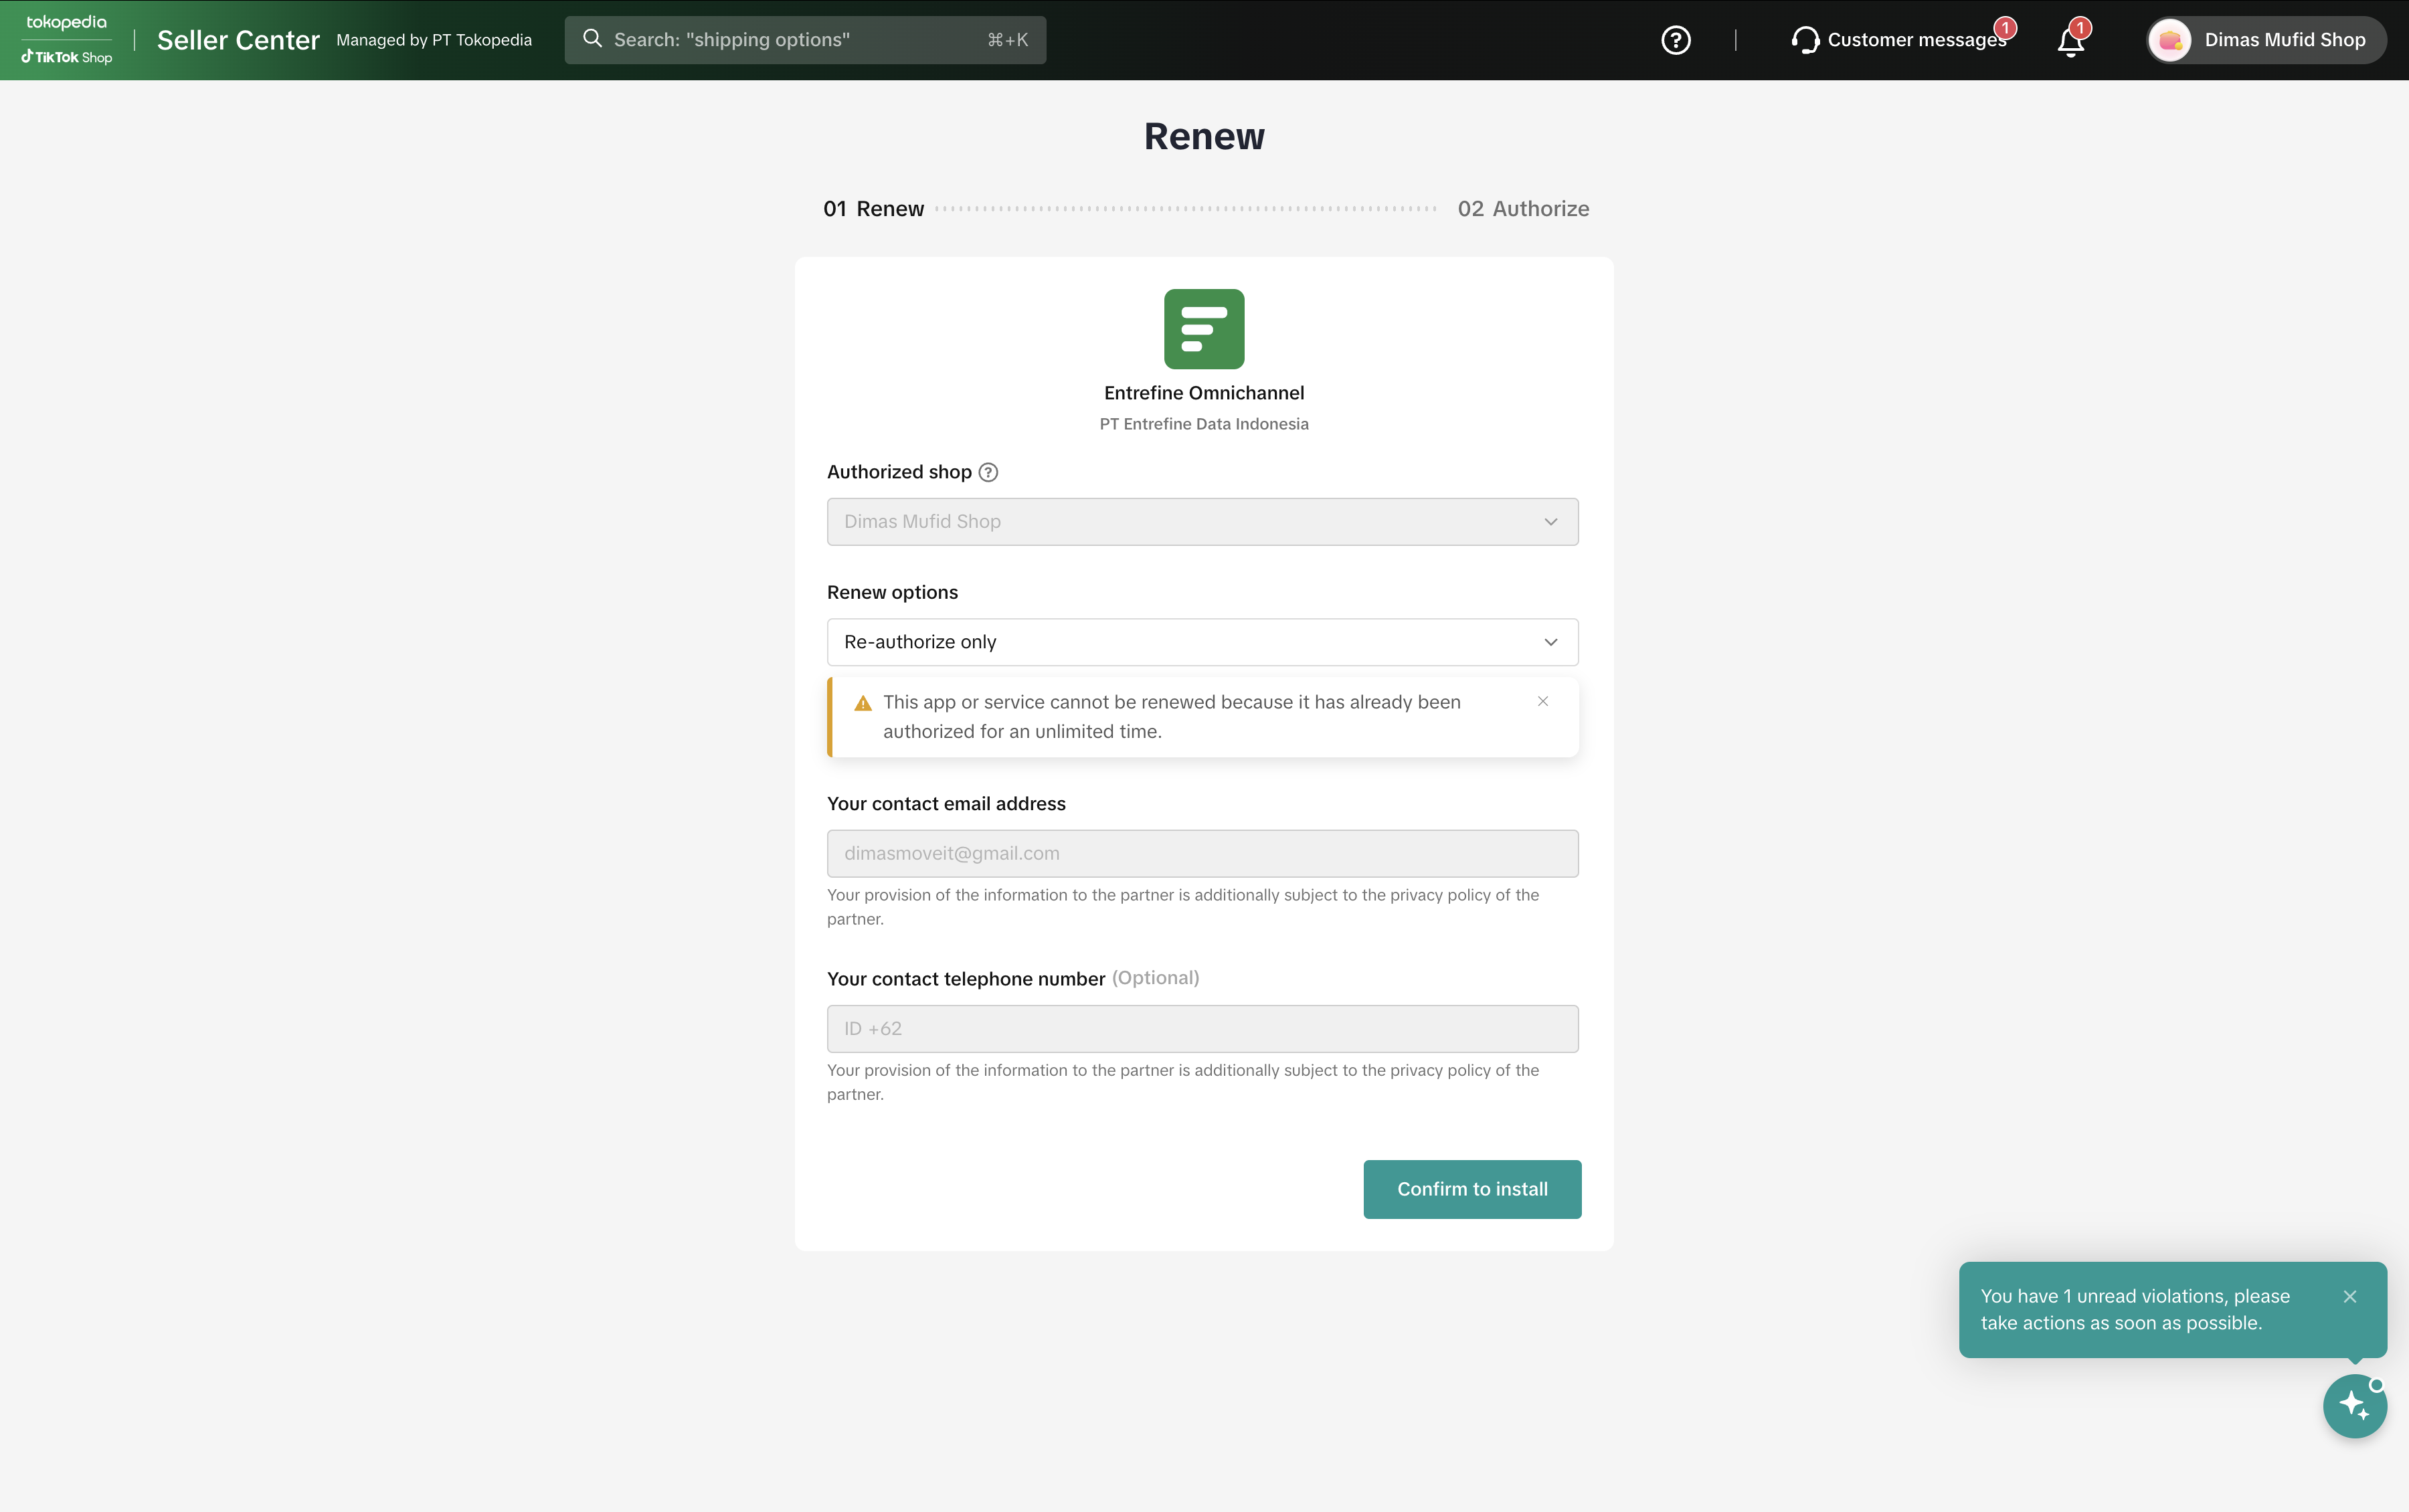Click the renewal warning message text

pos(1171,717)
